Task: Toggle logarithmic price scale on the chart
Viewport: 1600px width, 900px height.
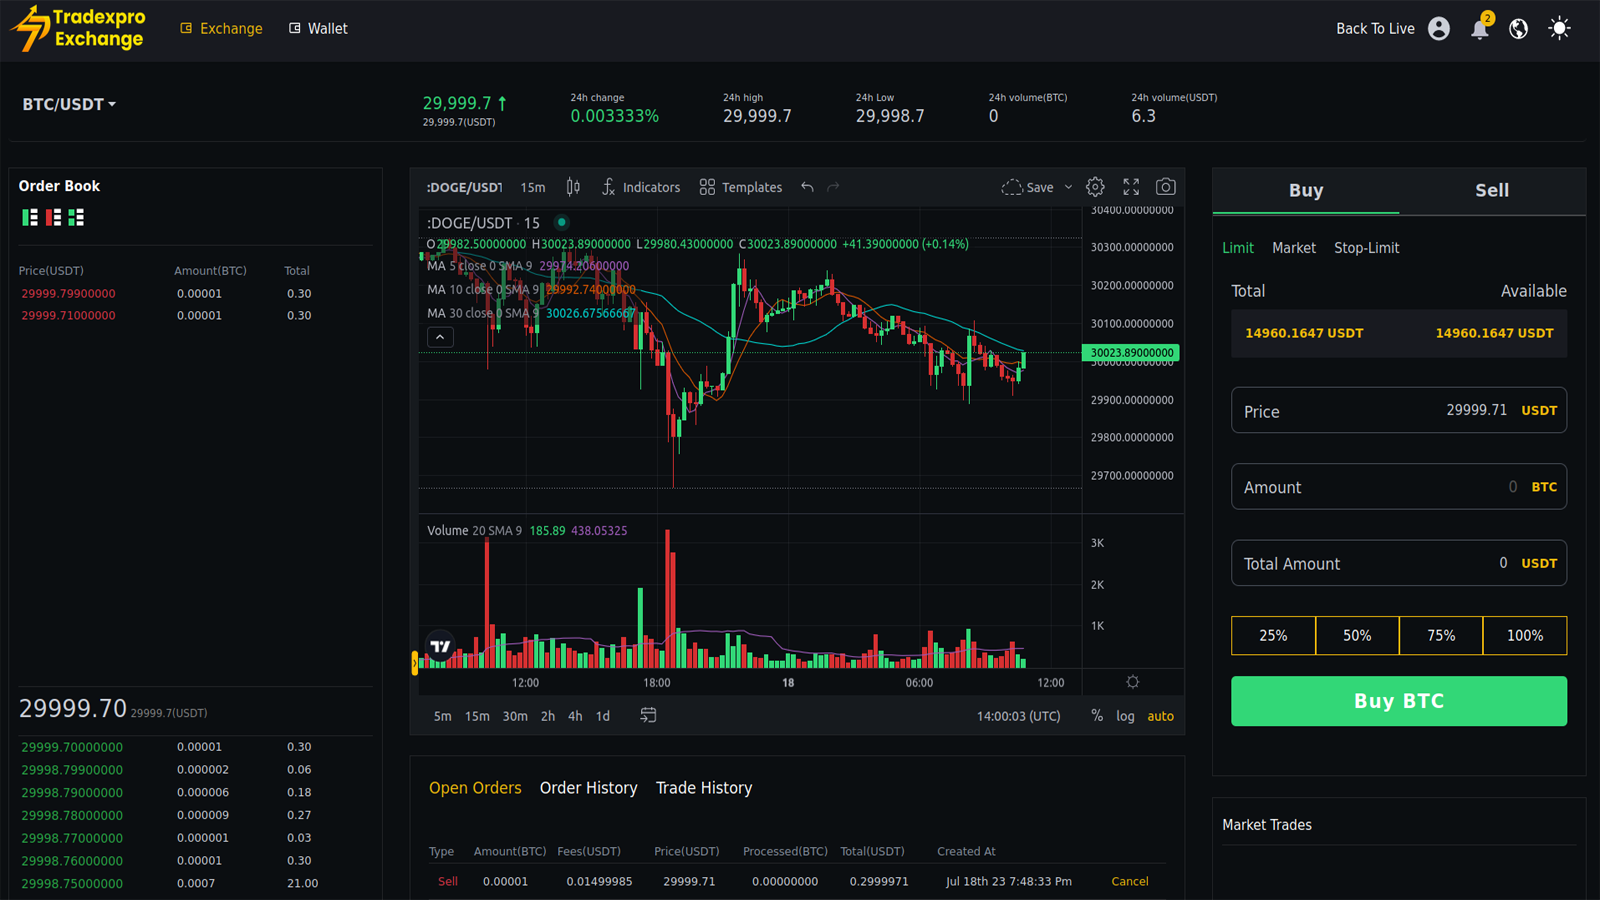Action: (1125, 716)
